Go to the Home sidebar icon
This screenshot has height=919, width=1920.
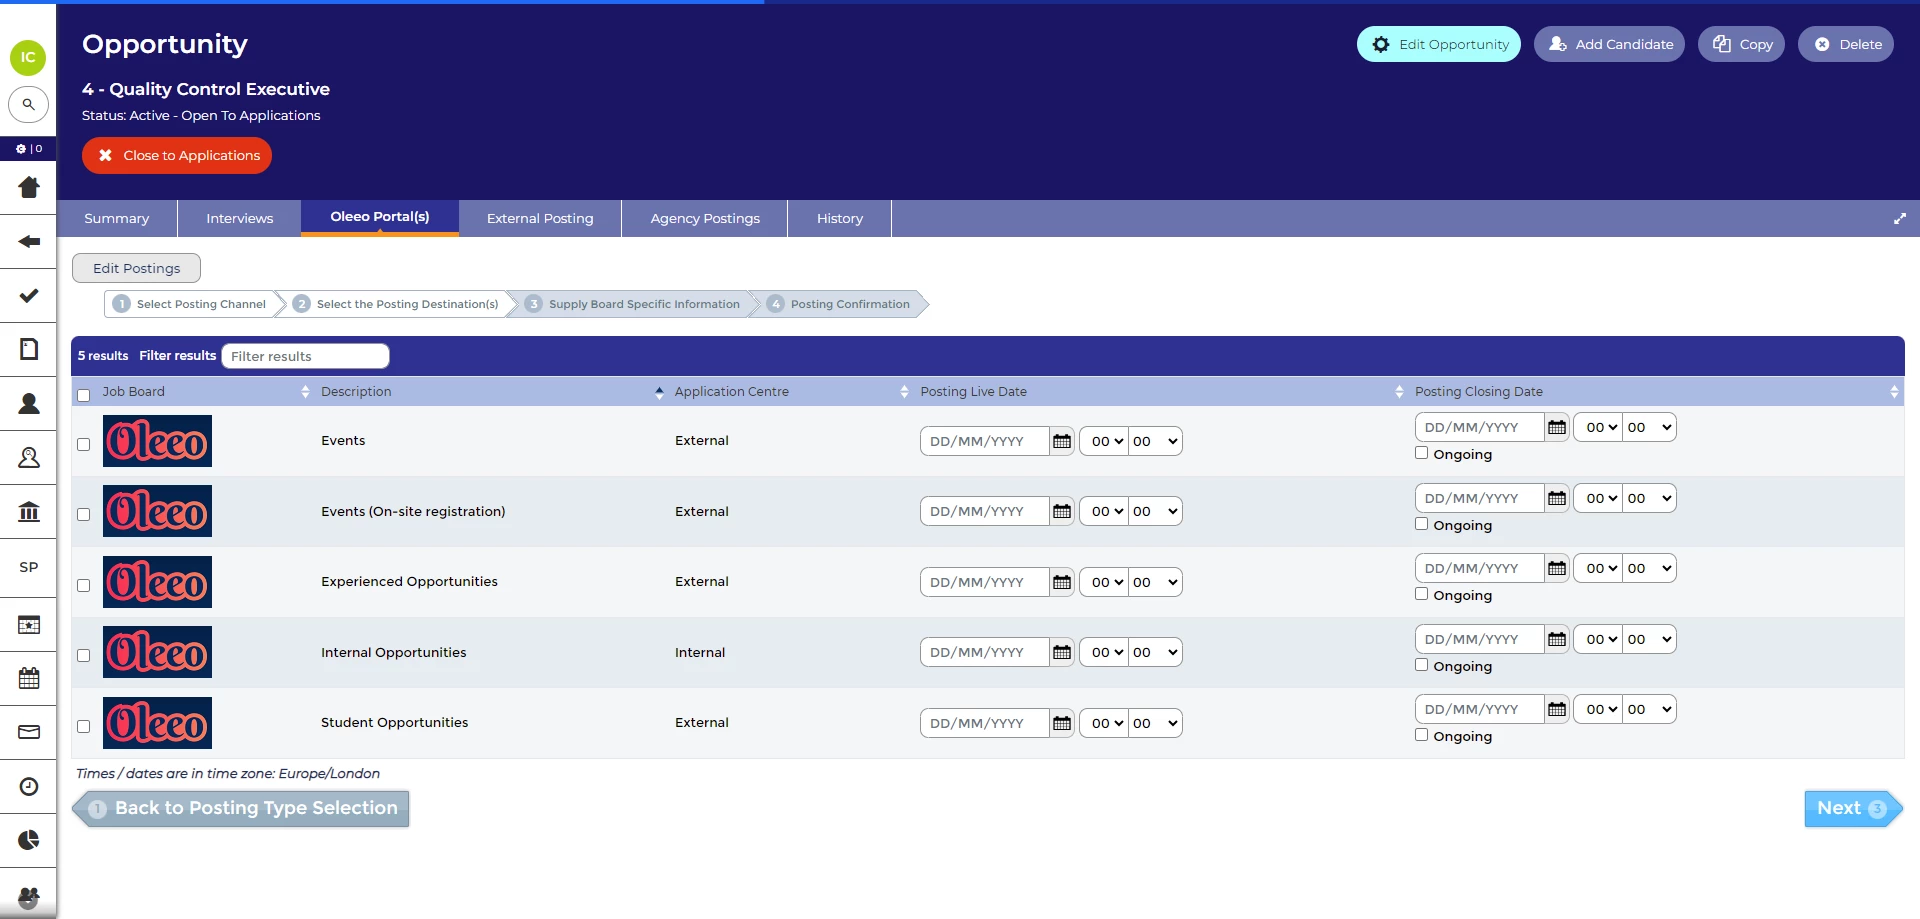coord(29,187)
